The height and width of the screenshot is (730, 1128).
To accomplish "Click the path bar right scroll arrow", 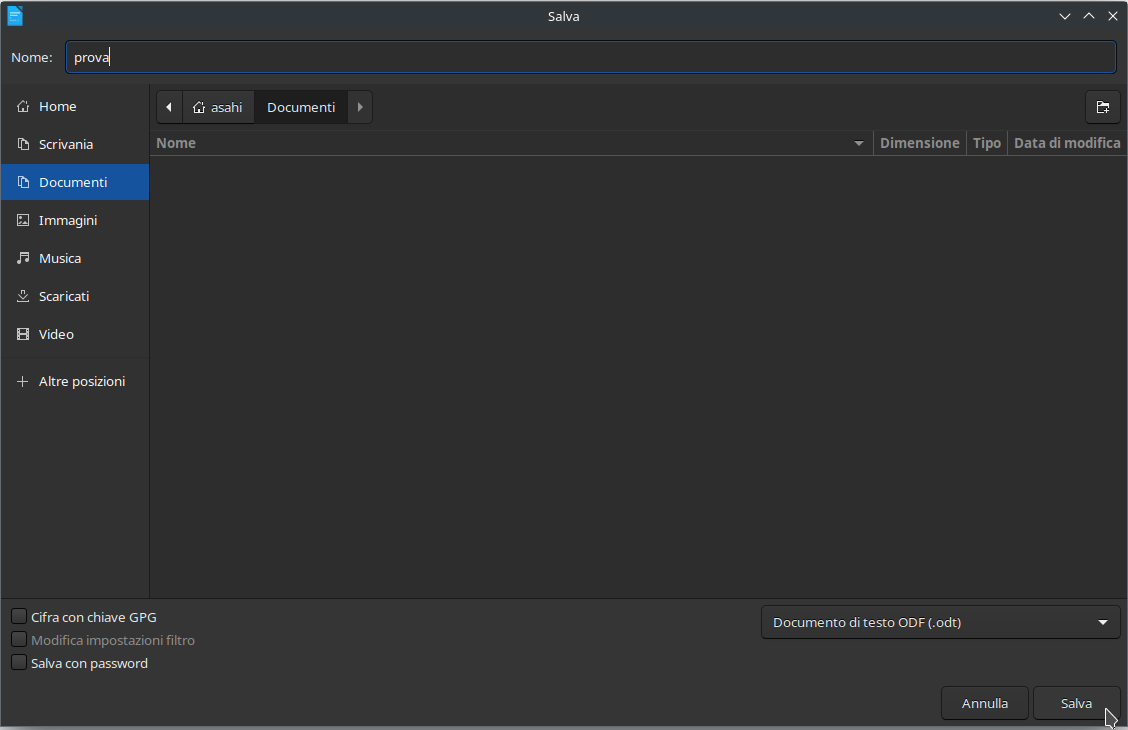I will [x=360, y=107].
